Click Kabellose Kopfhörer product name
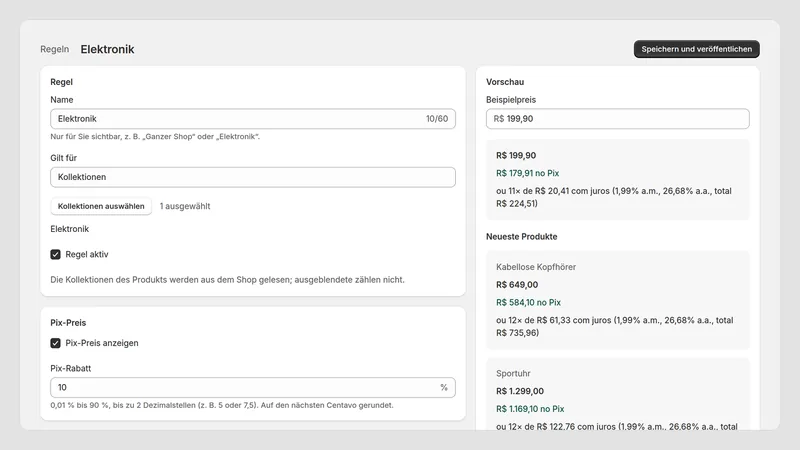This screenshot has height=450, width=800. coord(536,267)
